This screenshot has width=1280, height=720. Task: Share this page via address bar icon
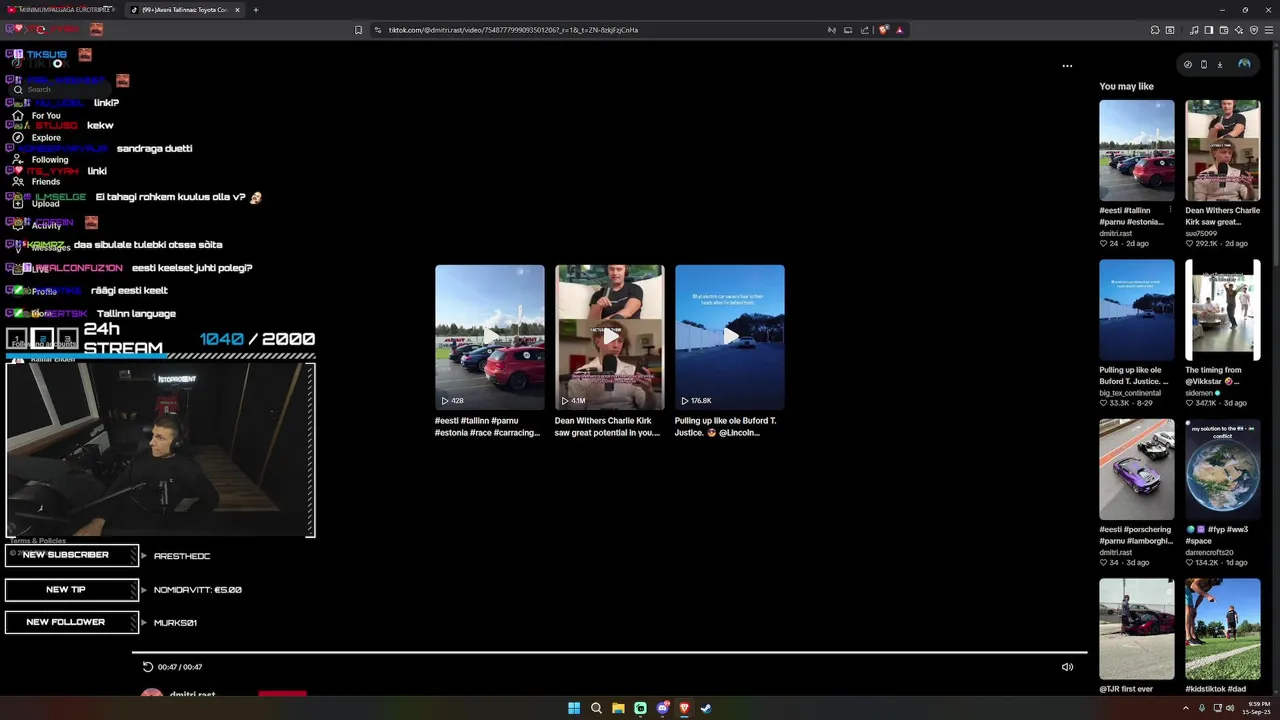click(x=865, y=30)
